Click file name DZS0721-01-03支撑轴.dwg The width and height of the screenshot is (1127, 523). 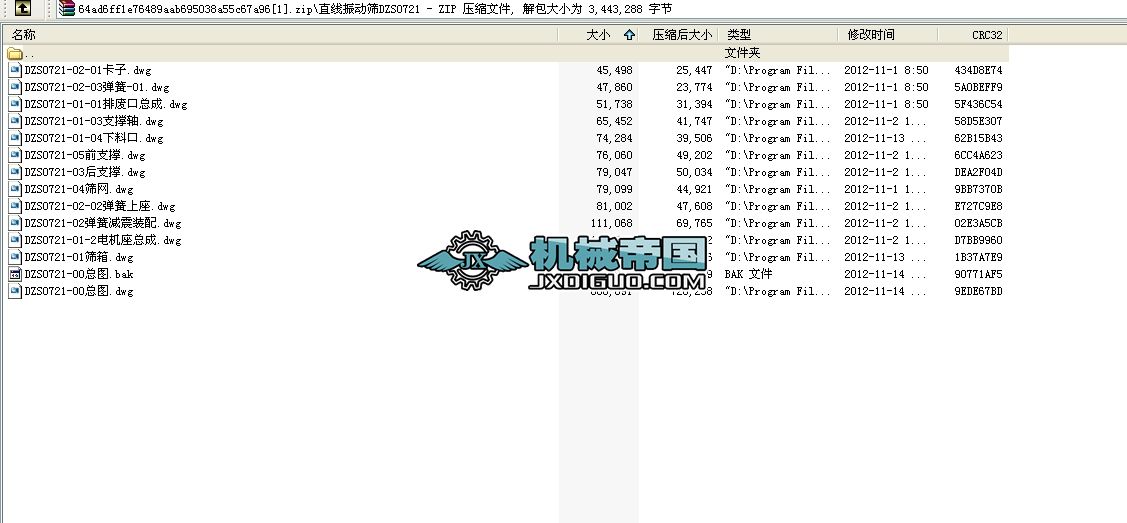click(x=94, y=121)
